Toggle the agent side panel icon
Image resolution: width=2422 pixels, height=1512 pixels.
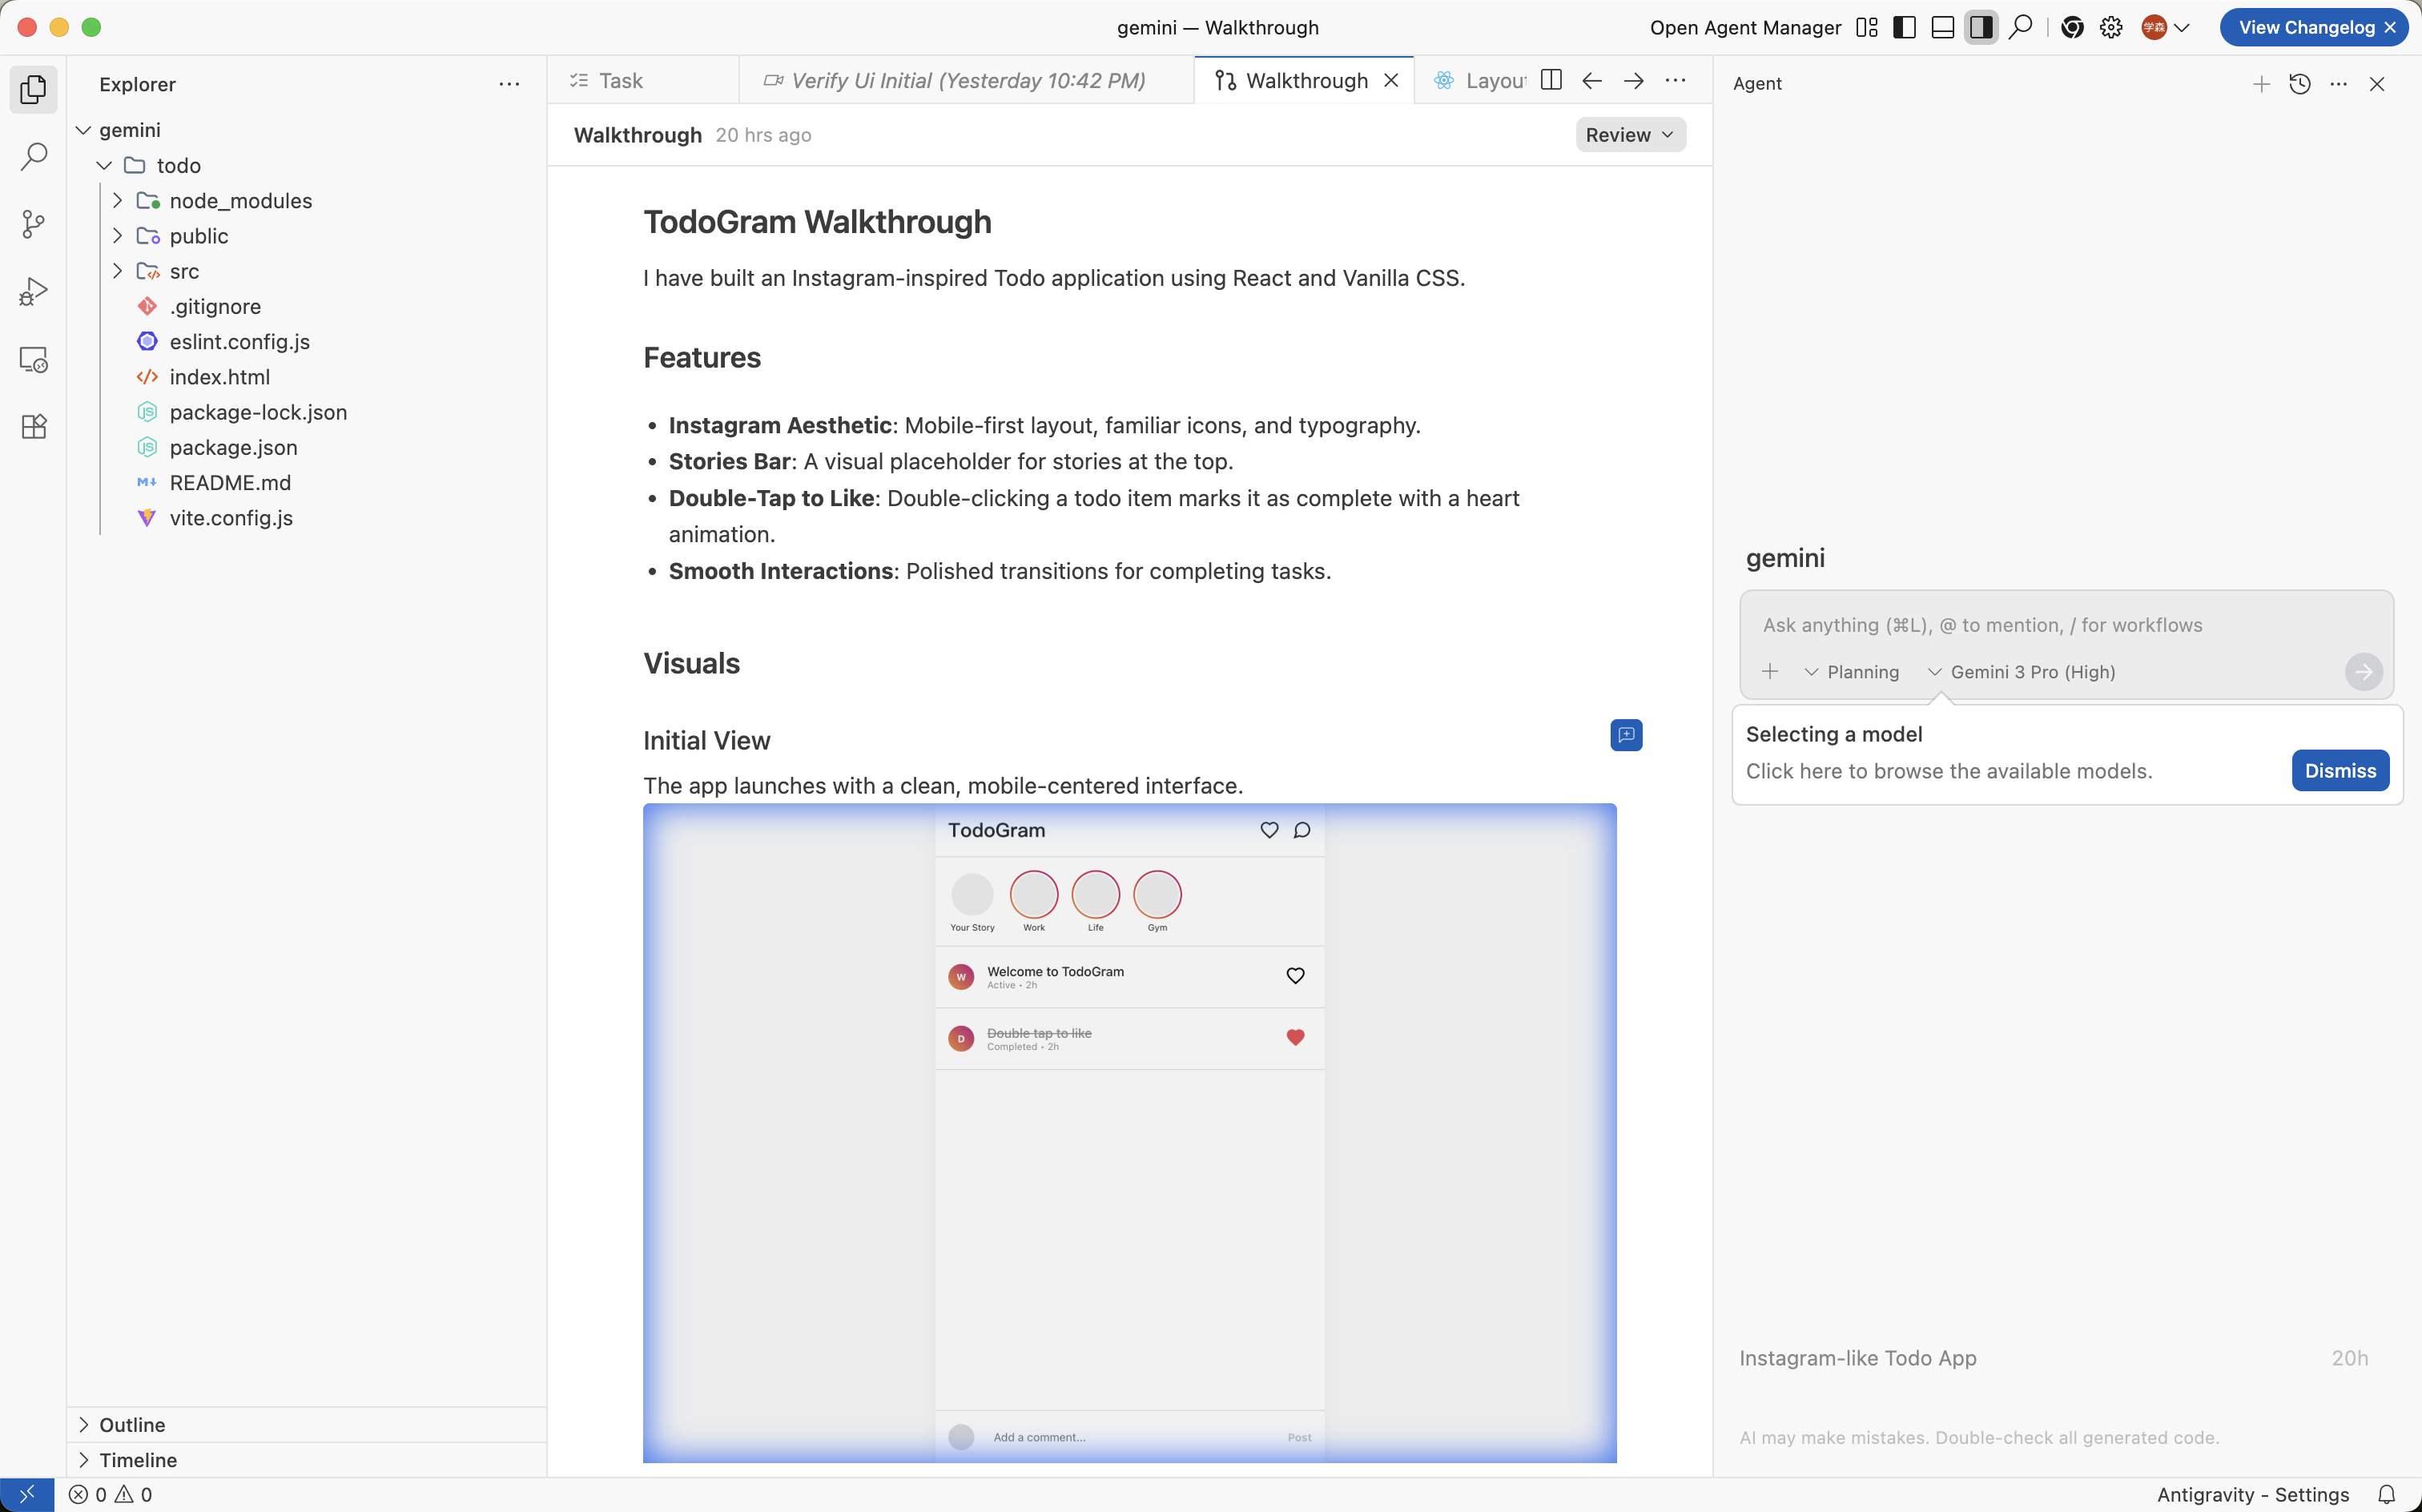(1980, 27)
